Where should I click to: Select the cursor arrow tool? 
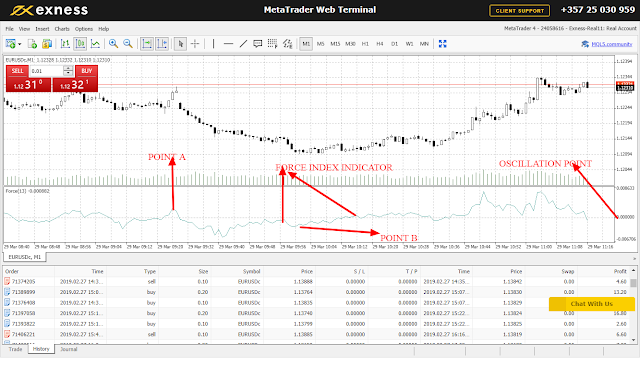click(x=180, y=44)
